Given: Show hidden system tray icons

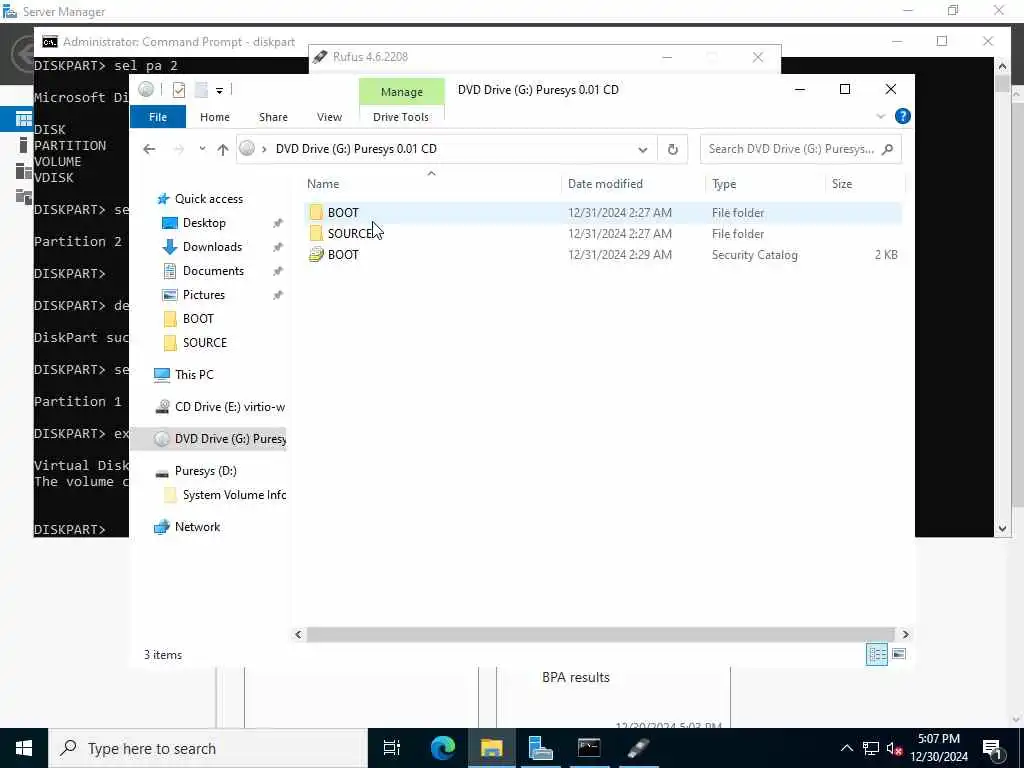Looking at the screenshot, I should pos(846,748).
